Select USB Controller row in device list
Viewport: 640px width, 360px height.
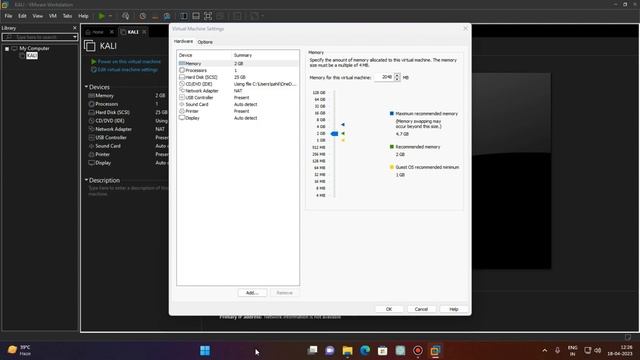(238, 98)
